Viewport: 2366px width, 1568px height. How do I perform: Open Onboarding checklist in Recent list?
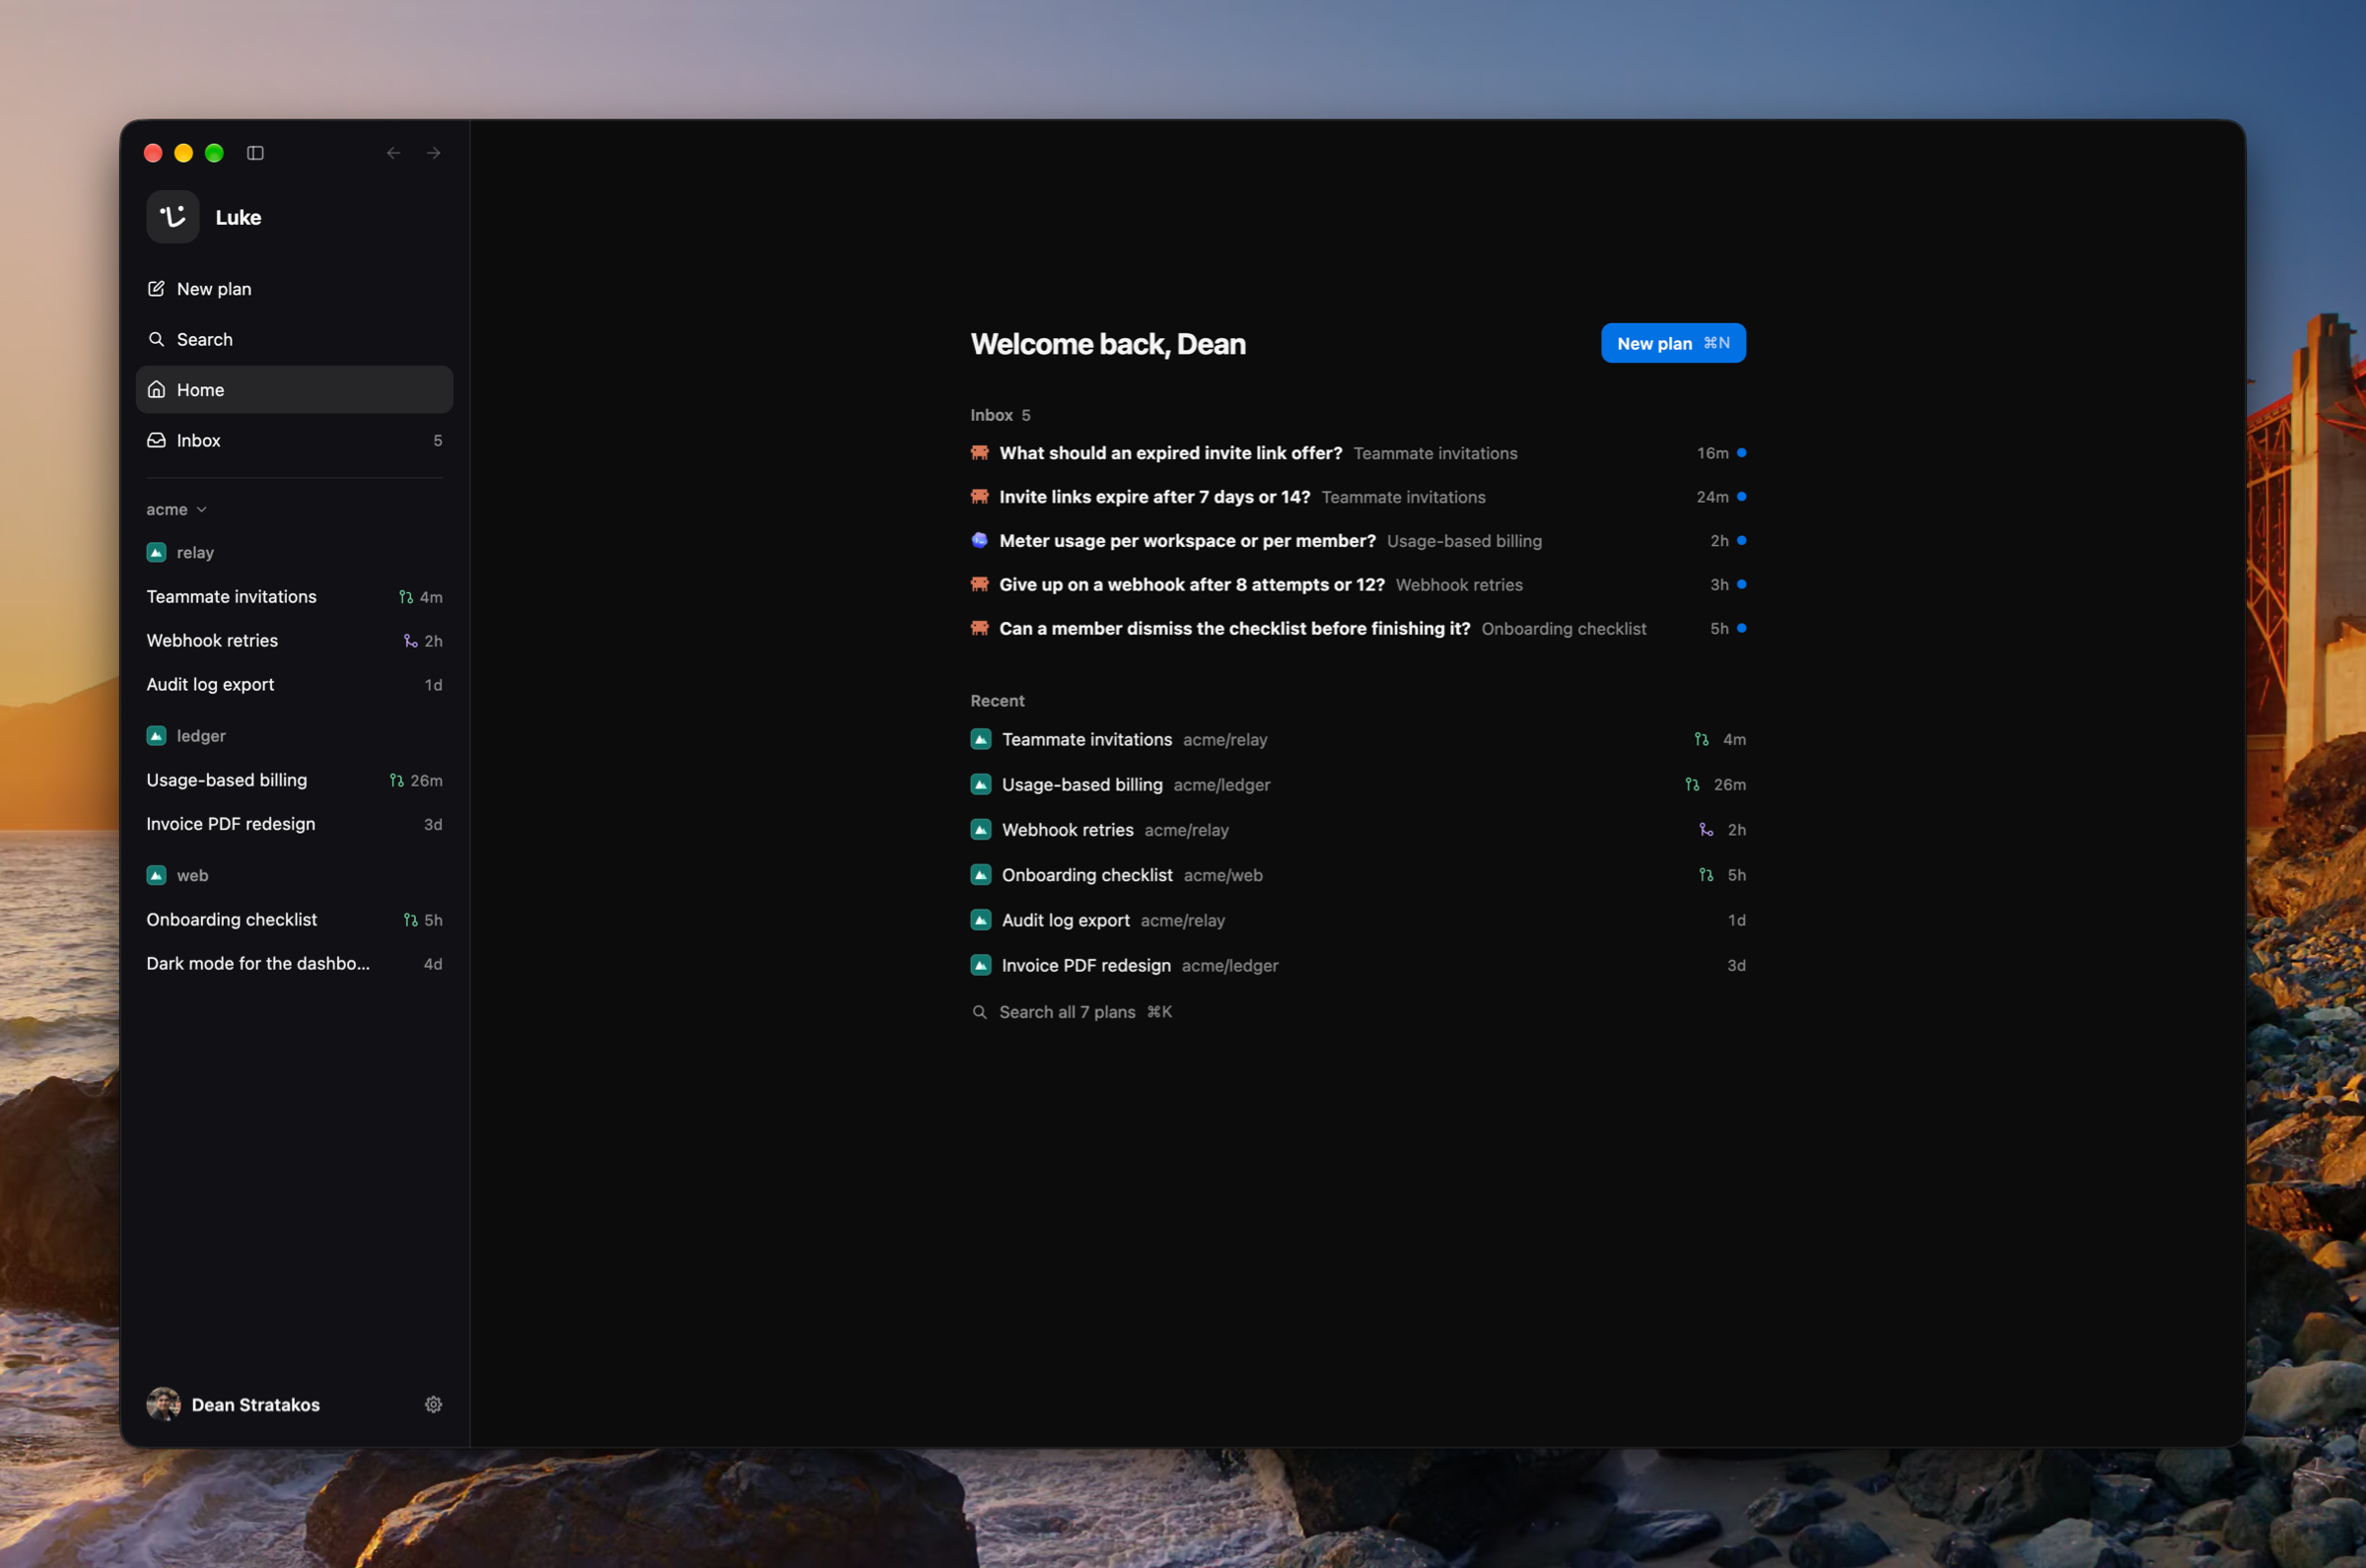[x=1358, y=875]
